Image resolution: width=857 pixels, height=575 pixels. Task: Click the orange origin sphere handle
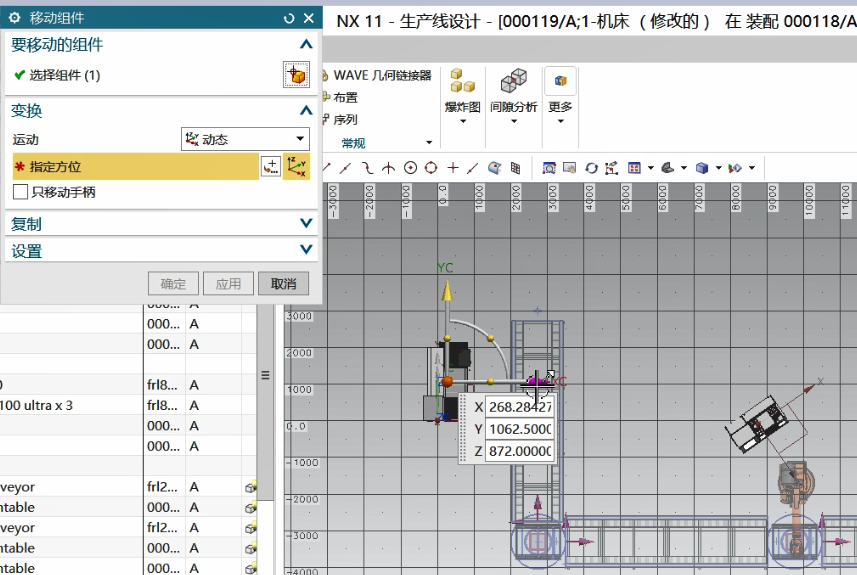[x=447, y=381]
